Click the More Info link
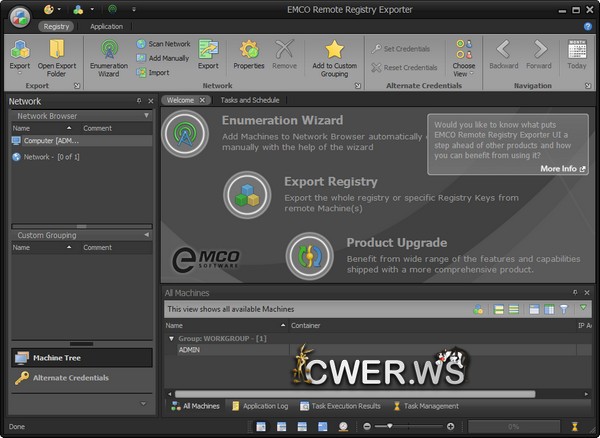This screenshot has width=600, height=438. (x=563, y=169)
